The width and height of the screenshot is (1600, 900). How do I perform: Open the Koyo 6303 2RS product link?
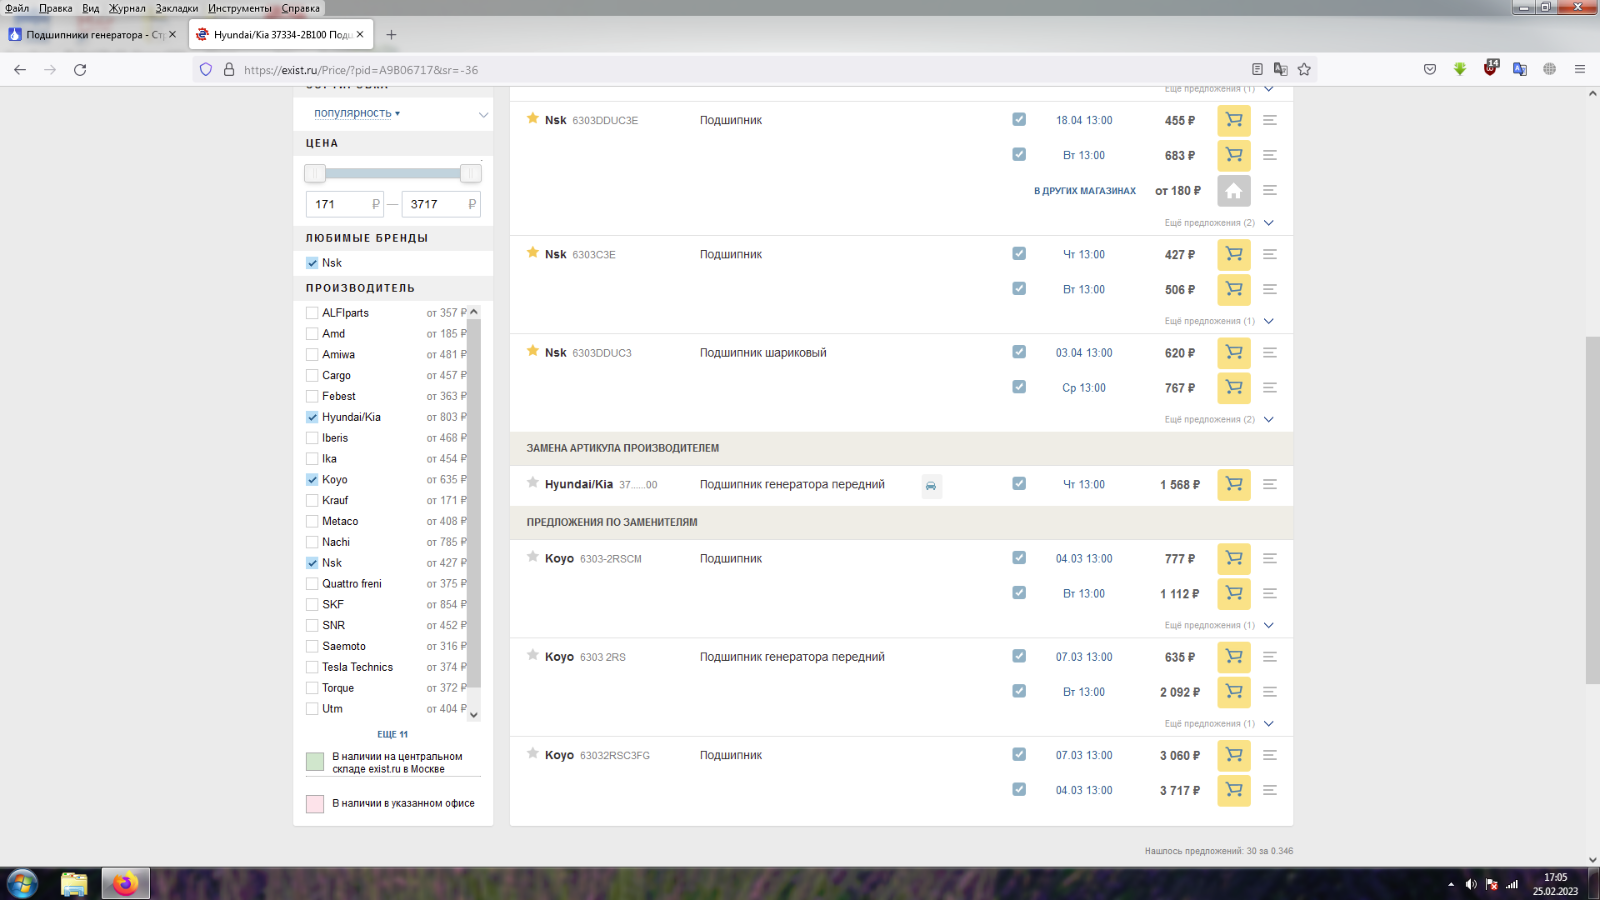603,658
